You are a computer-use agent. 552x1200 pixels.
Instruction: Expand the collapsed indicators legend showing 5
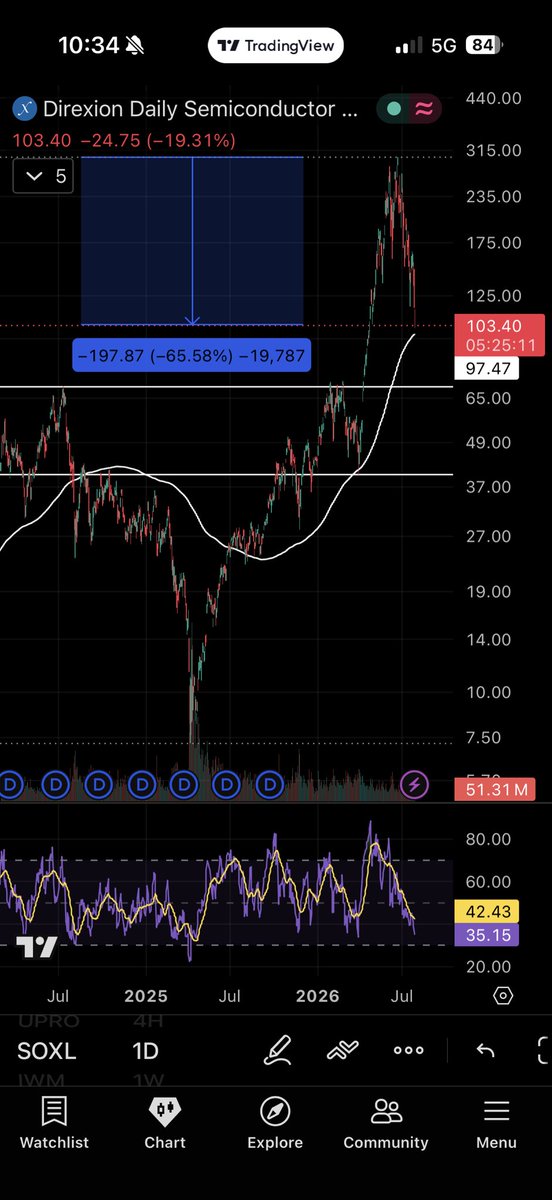coord(45,177)
